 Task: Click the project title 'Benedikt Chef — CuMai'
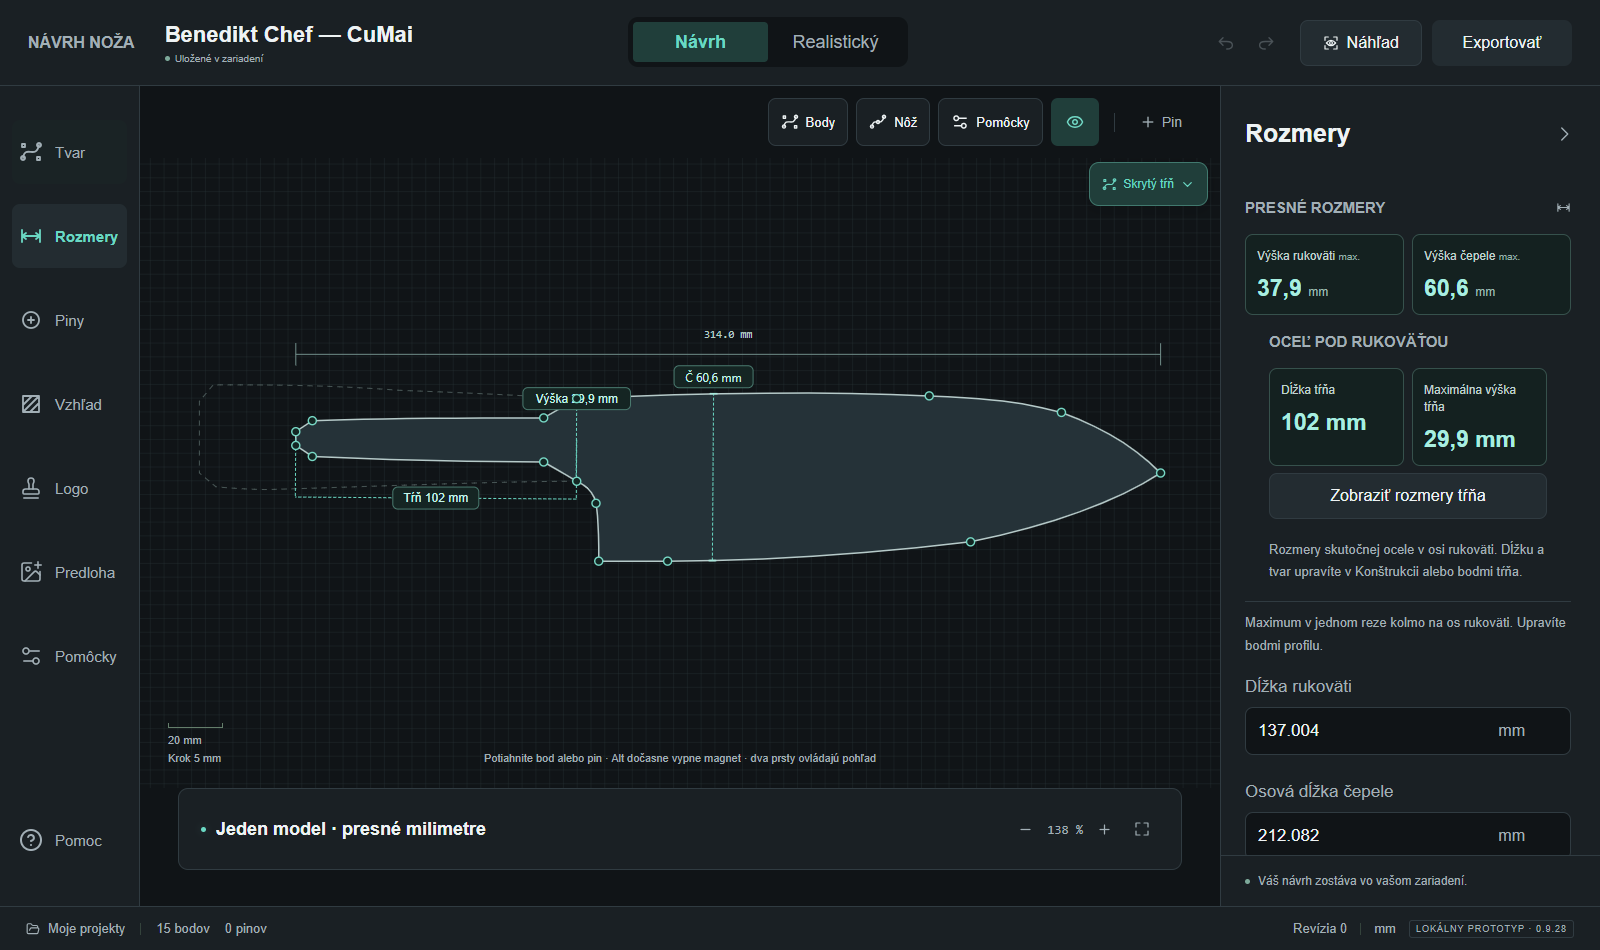[x=289, y=34]
